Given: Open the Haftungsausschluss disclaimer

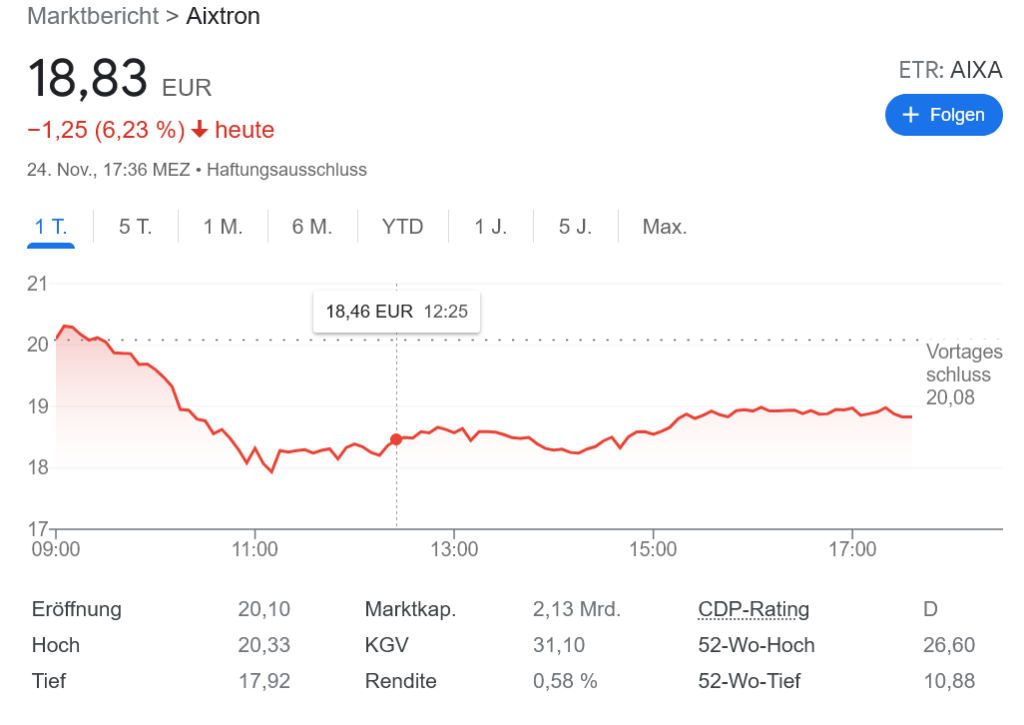Looking at the screenshot, I should click(x=286, y=169).
